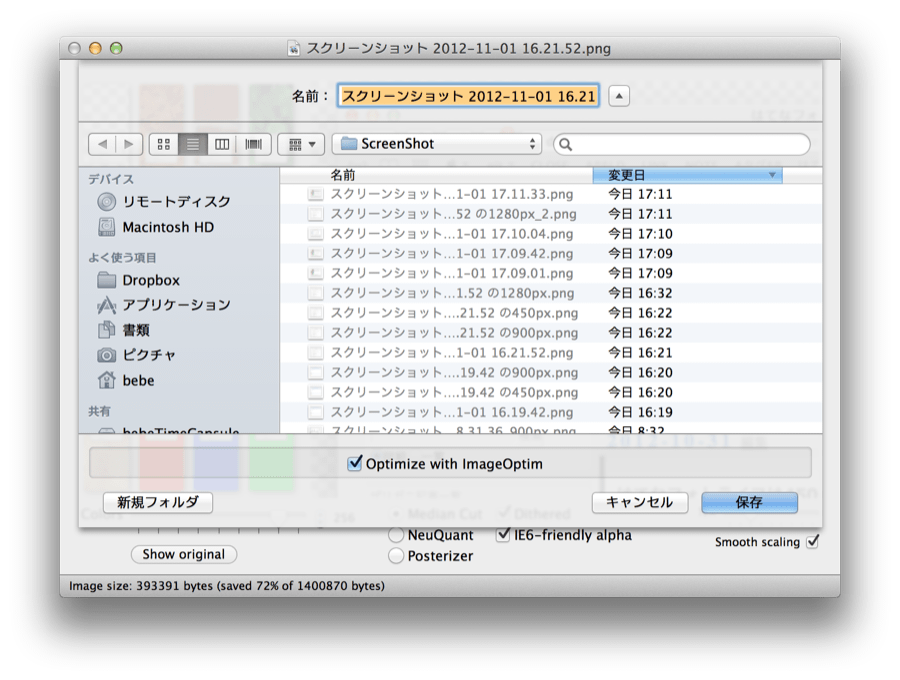Image resolution: width=900 pixels, height=680 pixels.
Task: Toggle Optimize with ImageOptim checkbox
Action: point(355,463)
